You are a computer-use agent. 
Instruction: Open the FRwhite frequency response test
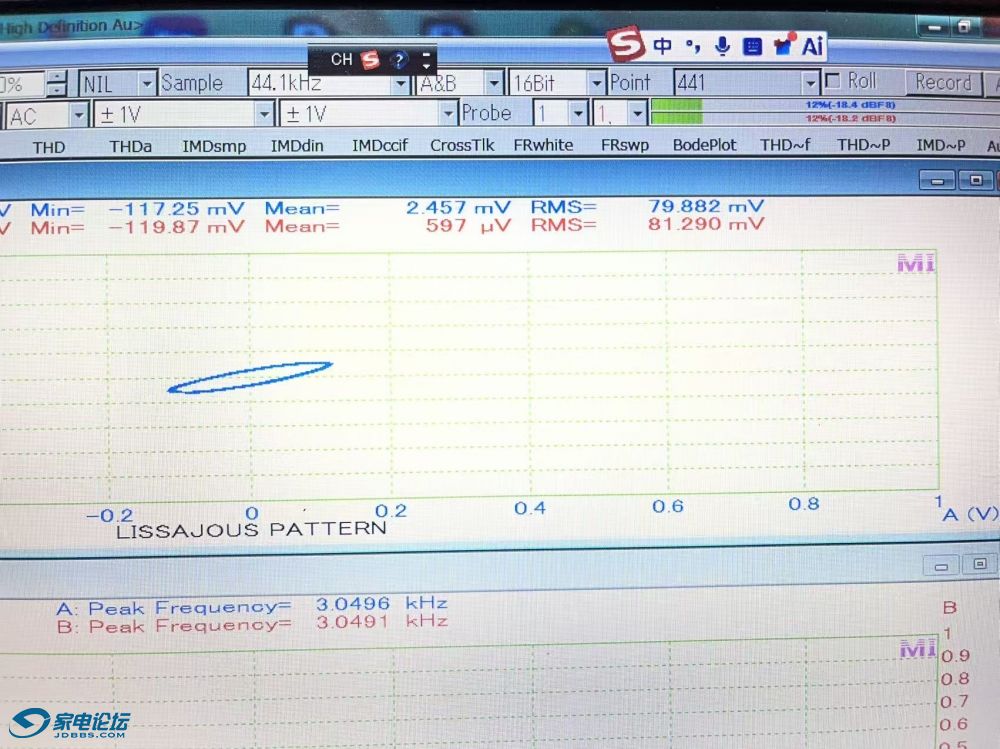click(x=543, y=145)
